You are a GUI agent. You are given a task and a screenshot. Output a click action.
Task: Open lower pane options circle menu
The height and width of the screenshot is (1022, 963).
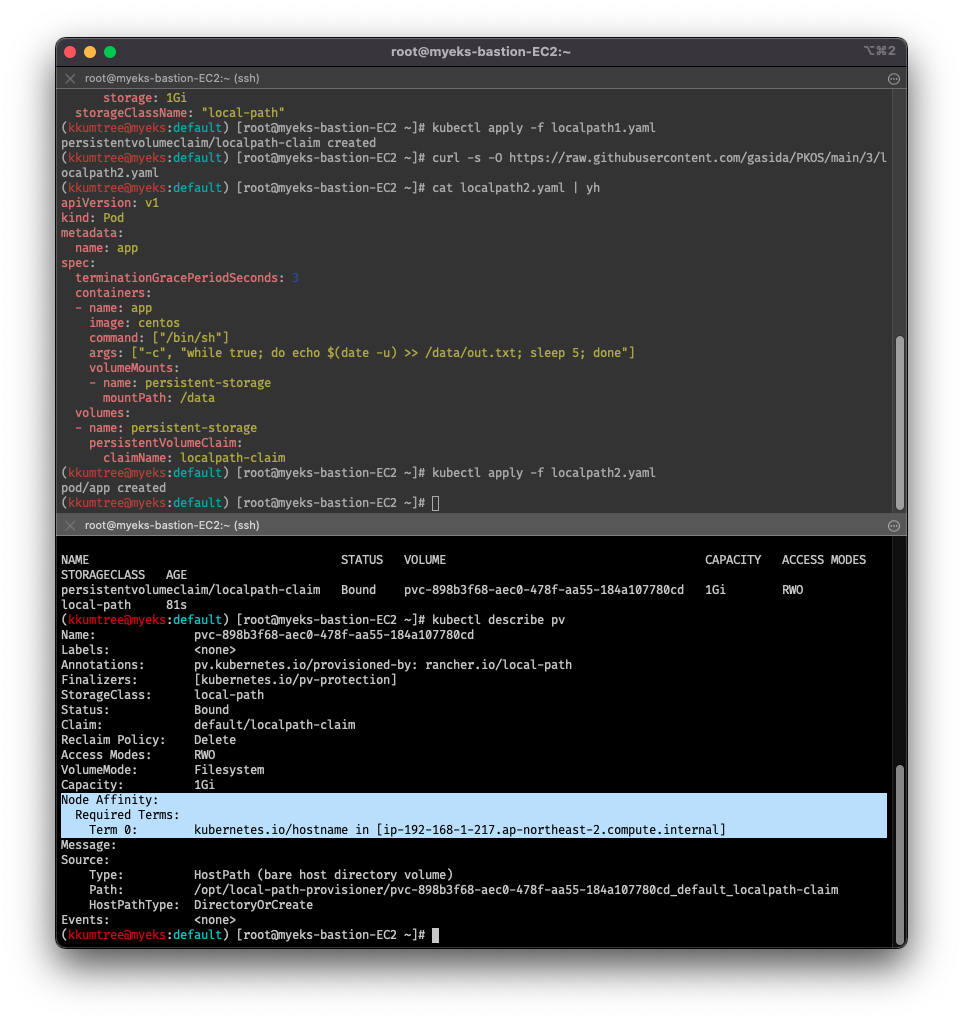(894, 526)
